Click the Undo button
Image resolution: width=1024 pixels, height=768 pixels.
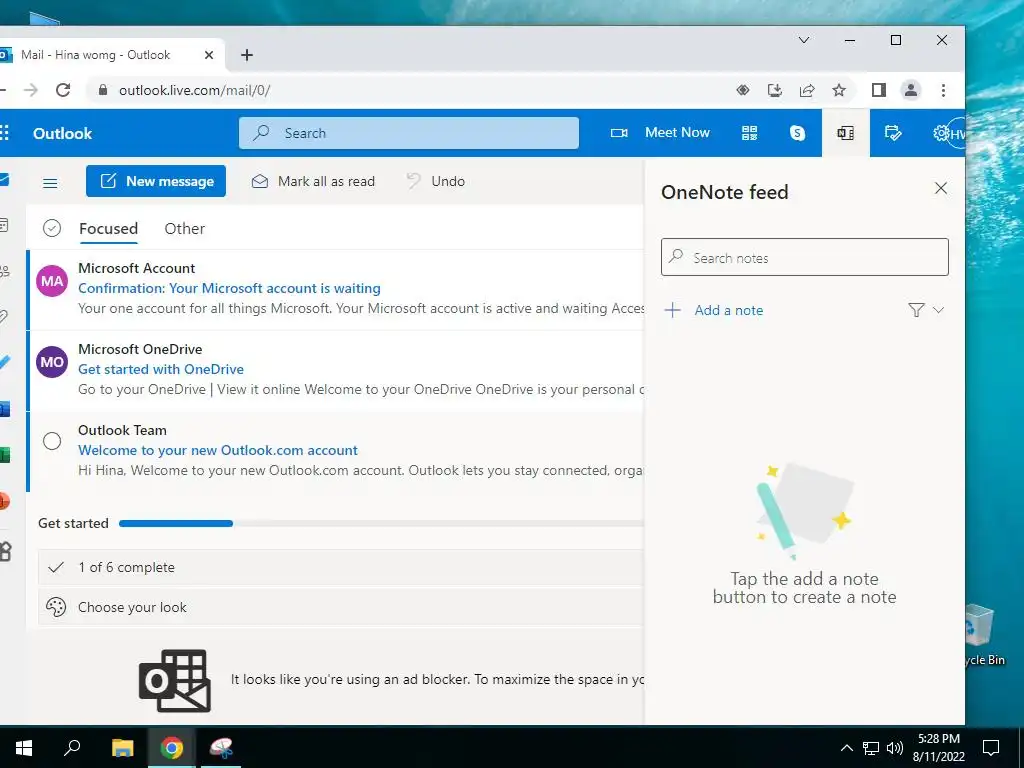[436, 182]
